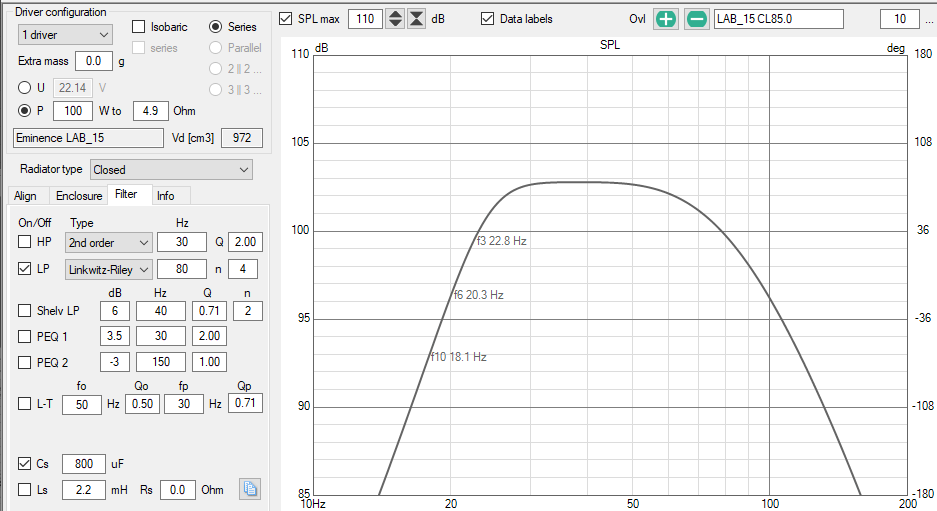Click the field showing 10 at top right
937x511 pixels.
point(899,19)
